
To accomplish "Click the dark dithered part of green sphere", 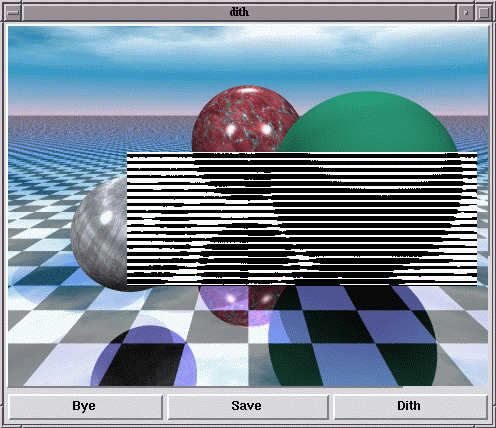I will point(367,217).
